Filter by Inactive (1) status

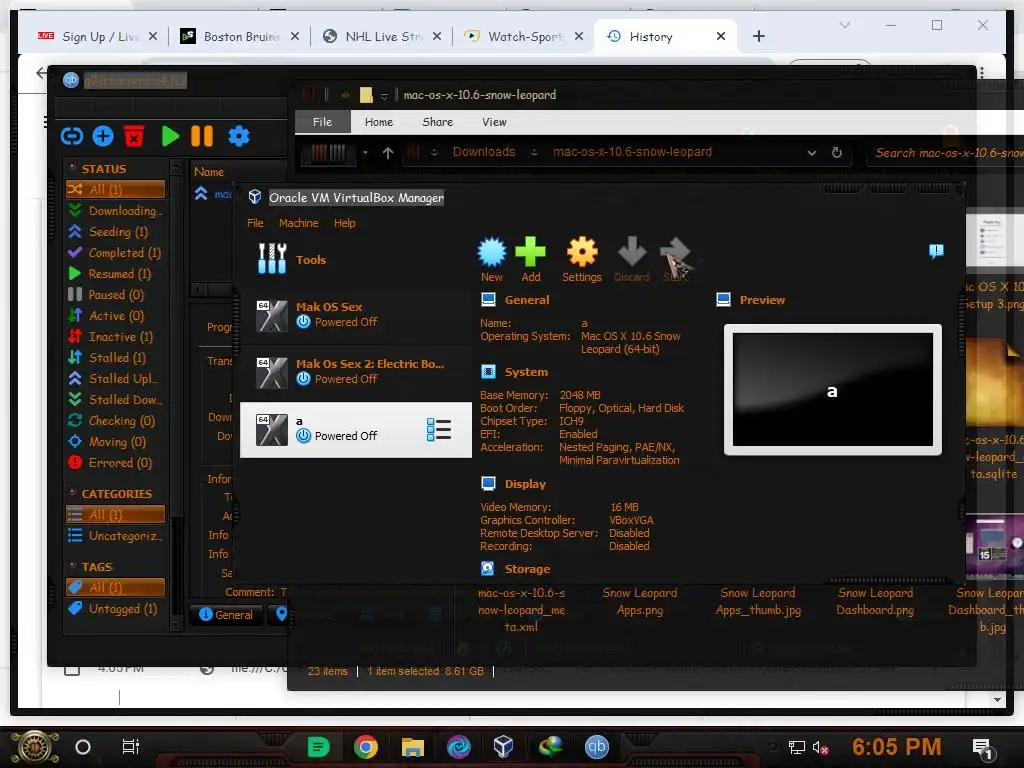[116, 336]
